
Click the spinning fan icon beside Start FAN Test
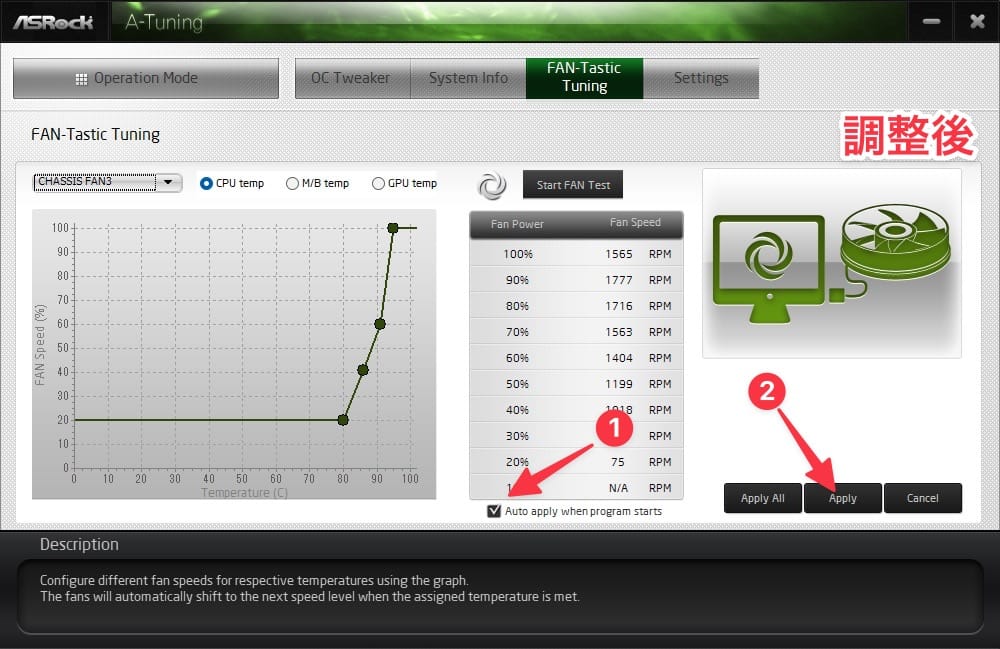[492, 186]
